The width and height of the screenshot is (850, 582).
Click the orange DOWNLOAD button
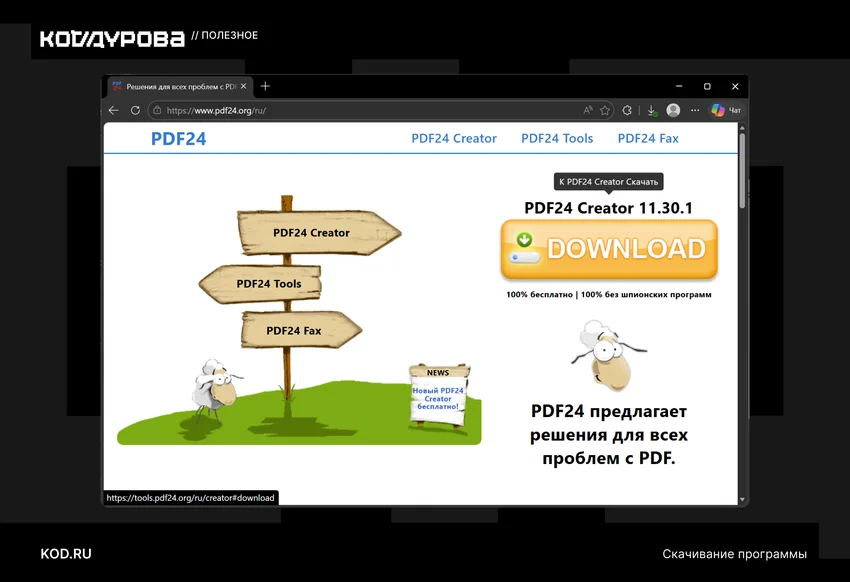coord(609,249)
